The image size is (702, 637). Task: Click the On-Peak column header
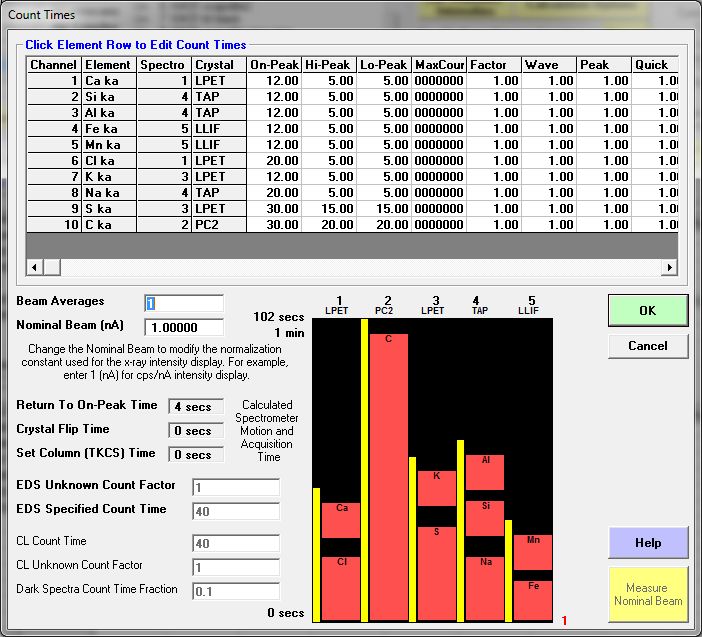tap(273, 65)
